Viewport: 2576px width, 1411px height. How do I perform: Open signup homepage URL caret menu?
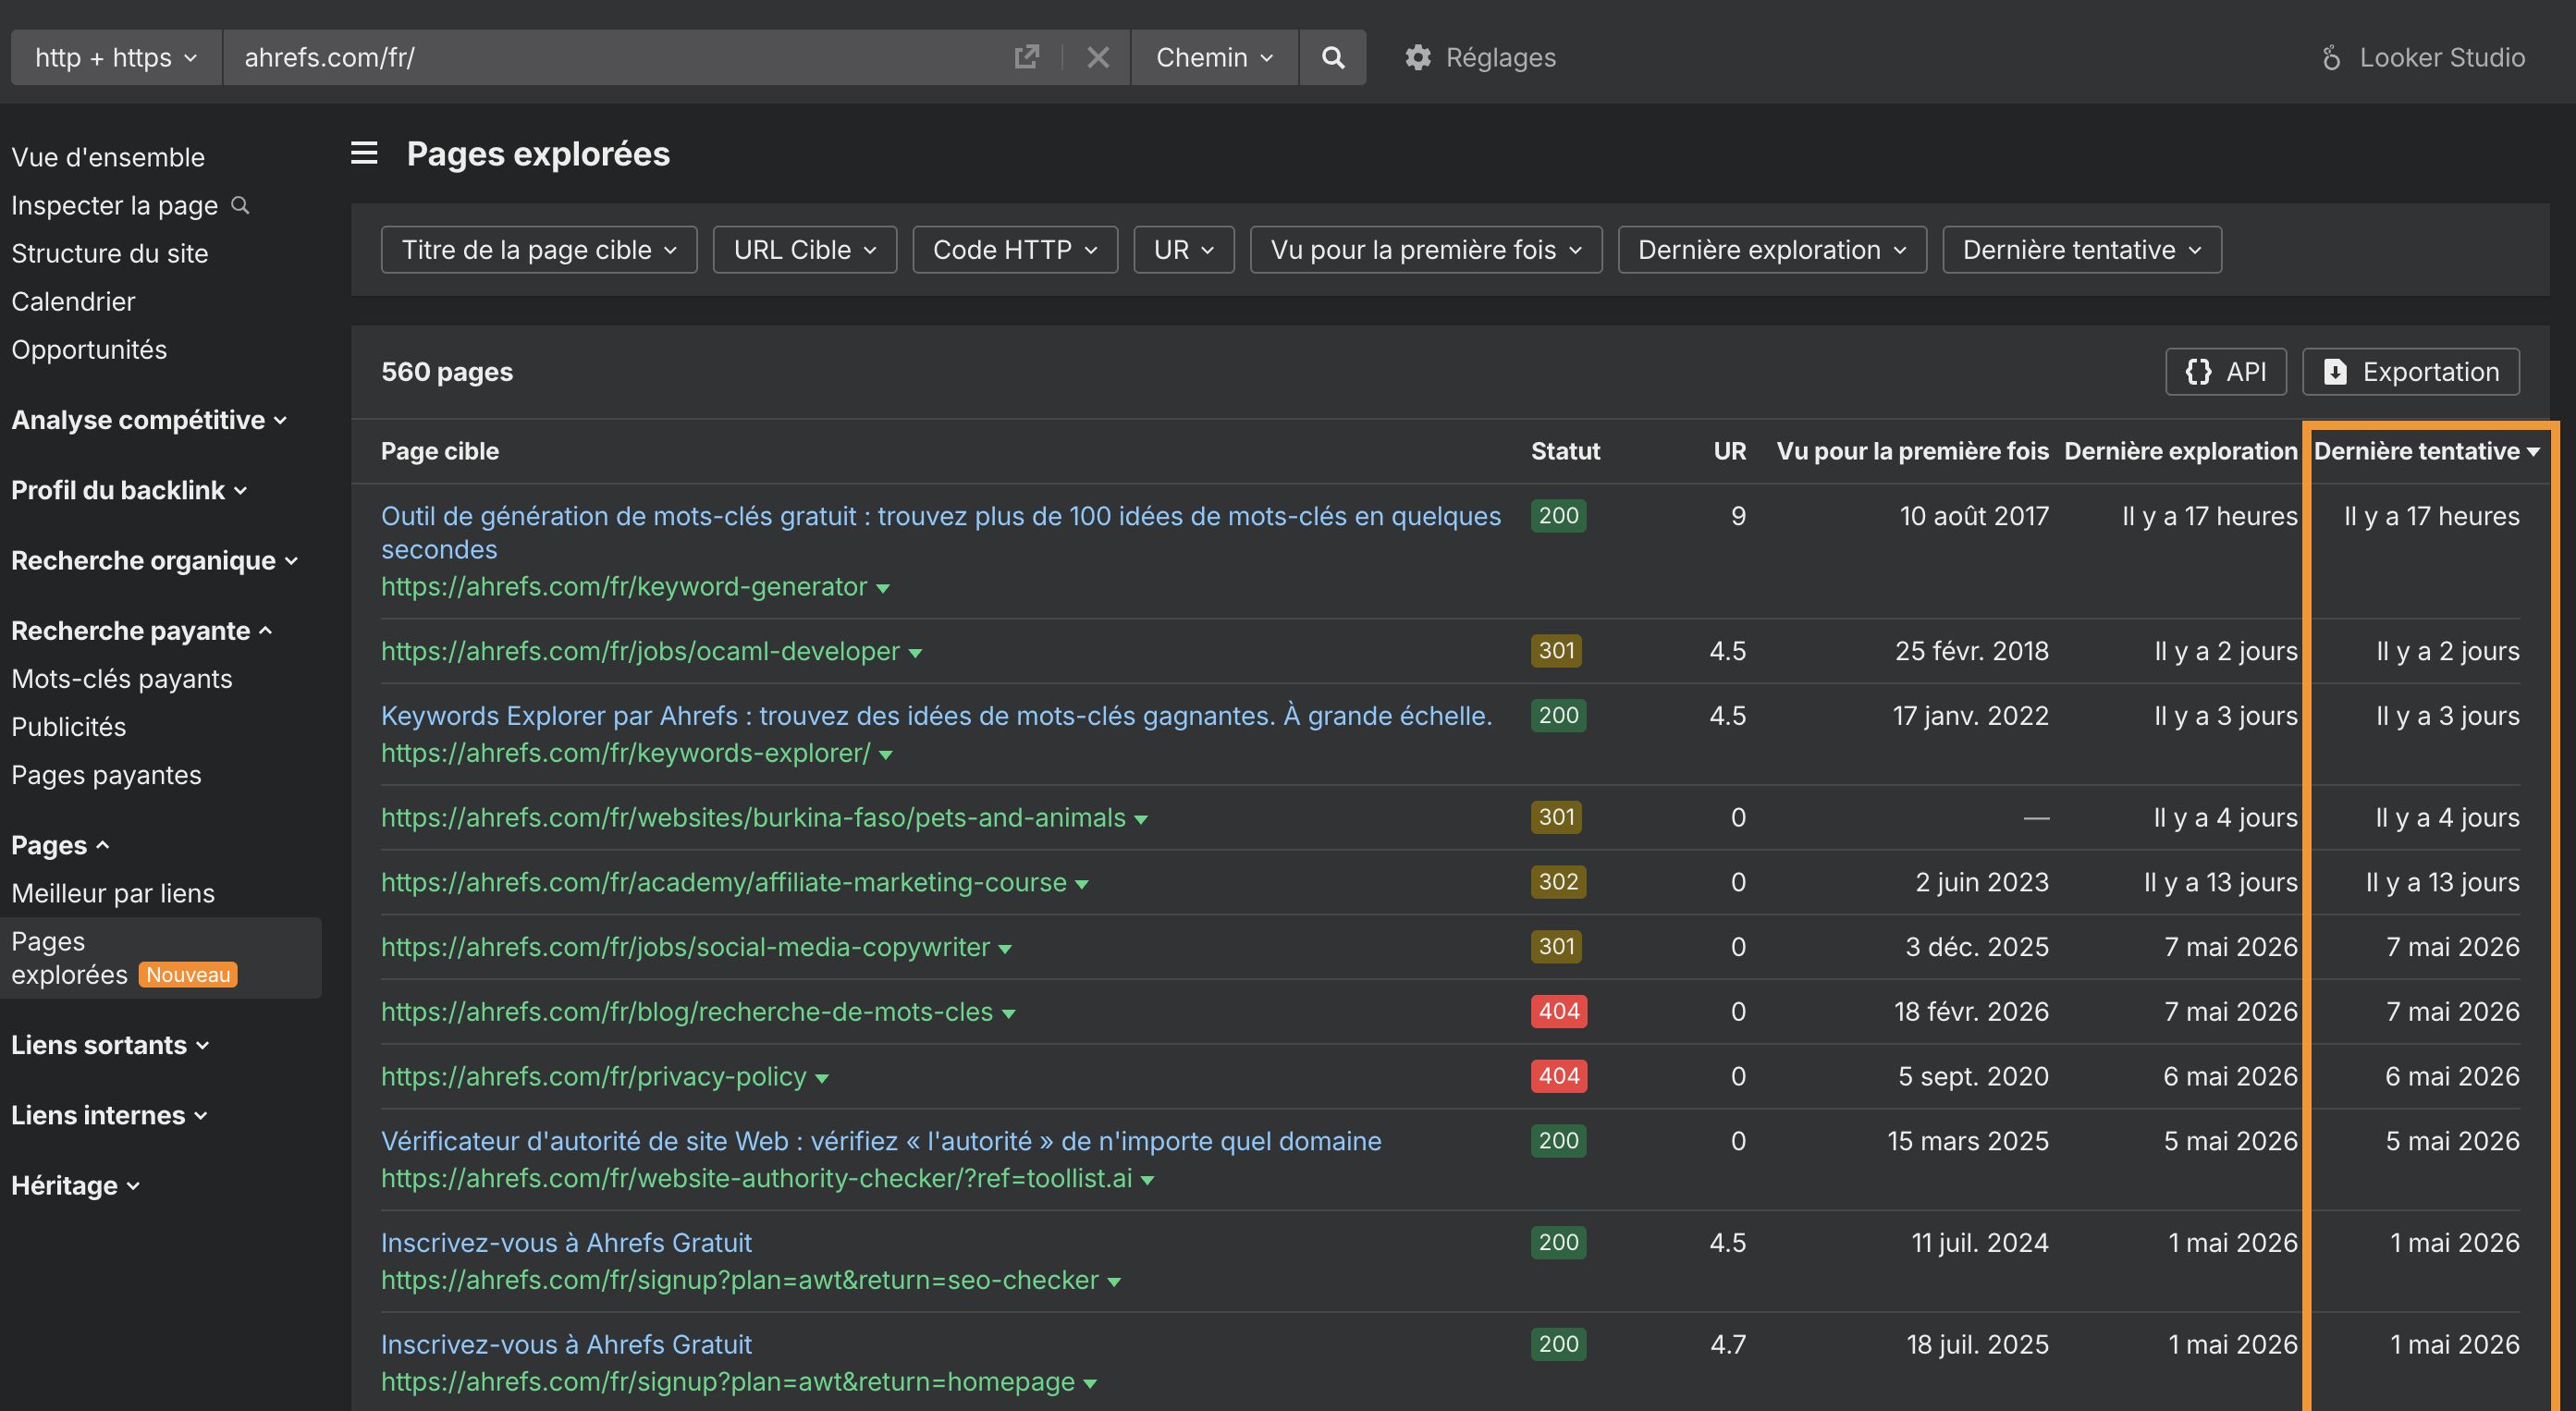coord(1090,1384)
